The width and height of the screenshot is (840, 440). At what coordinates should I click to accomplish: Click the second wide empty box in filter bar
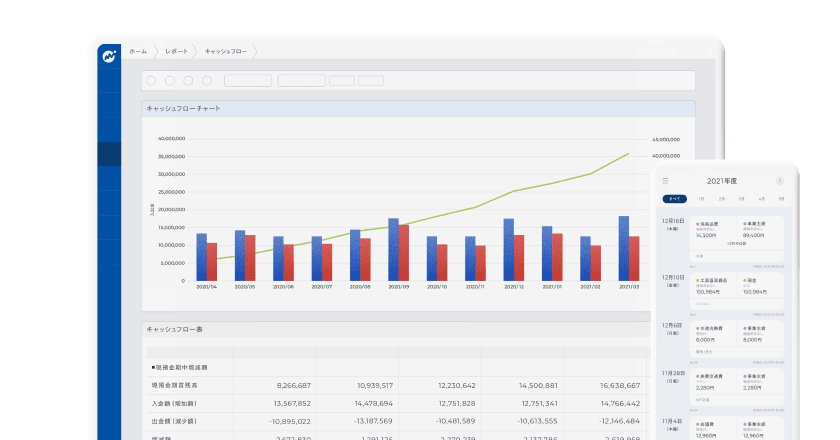tap(302, 80)
